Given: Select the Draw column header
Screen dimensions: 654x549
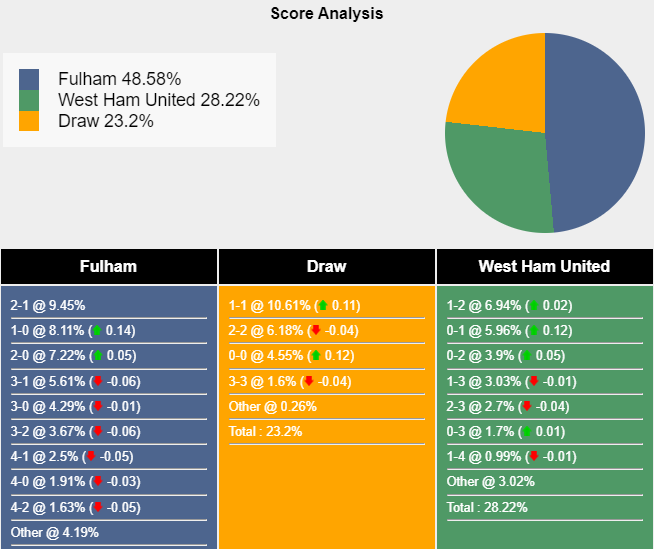Looking at the screenshot, I should click(327, 267).
